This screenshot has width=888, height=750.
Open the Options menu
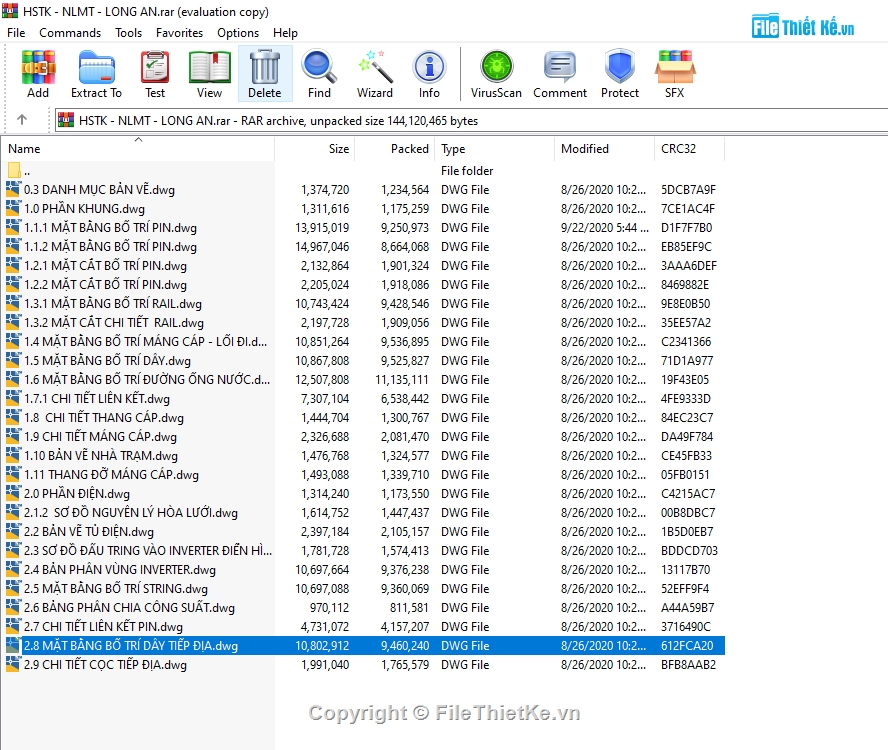238,33
